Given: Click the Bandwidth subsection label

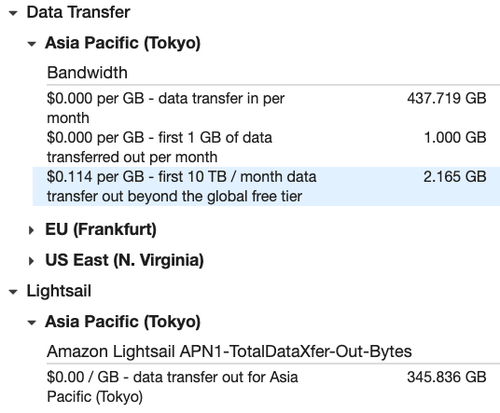Looking at the screenshot, I should 87,73.
